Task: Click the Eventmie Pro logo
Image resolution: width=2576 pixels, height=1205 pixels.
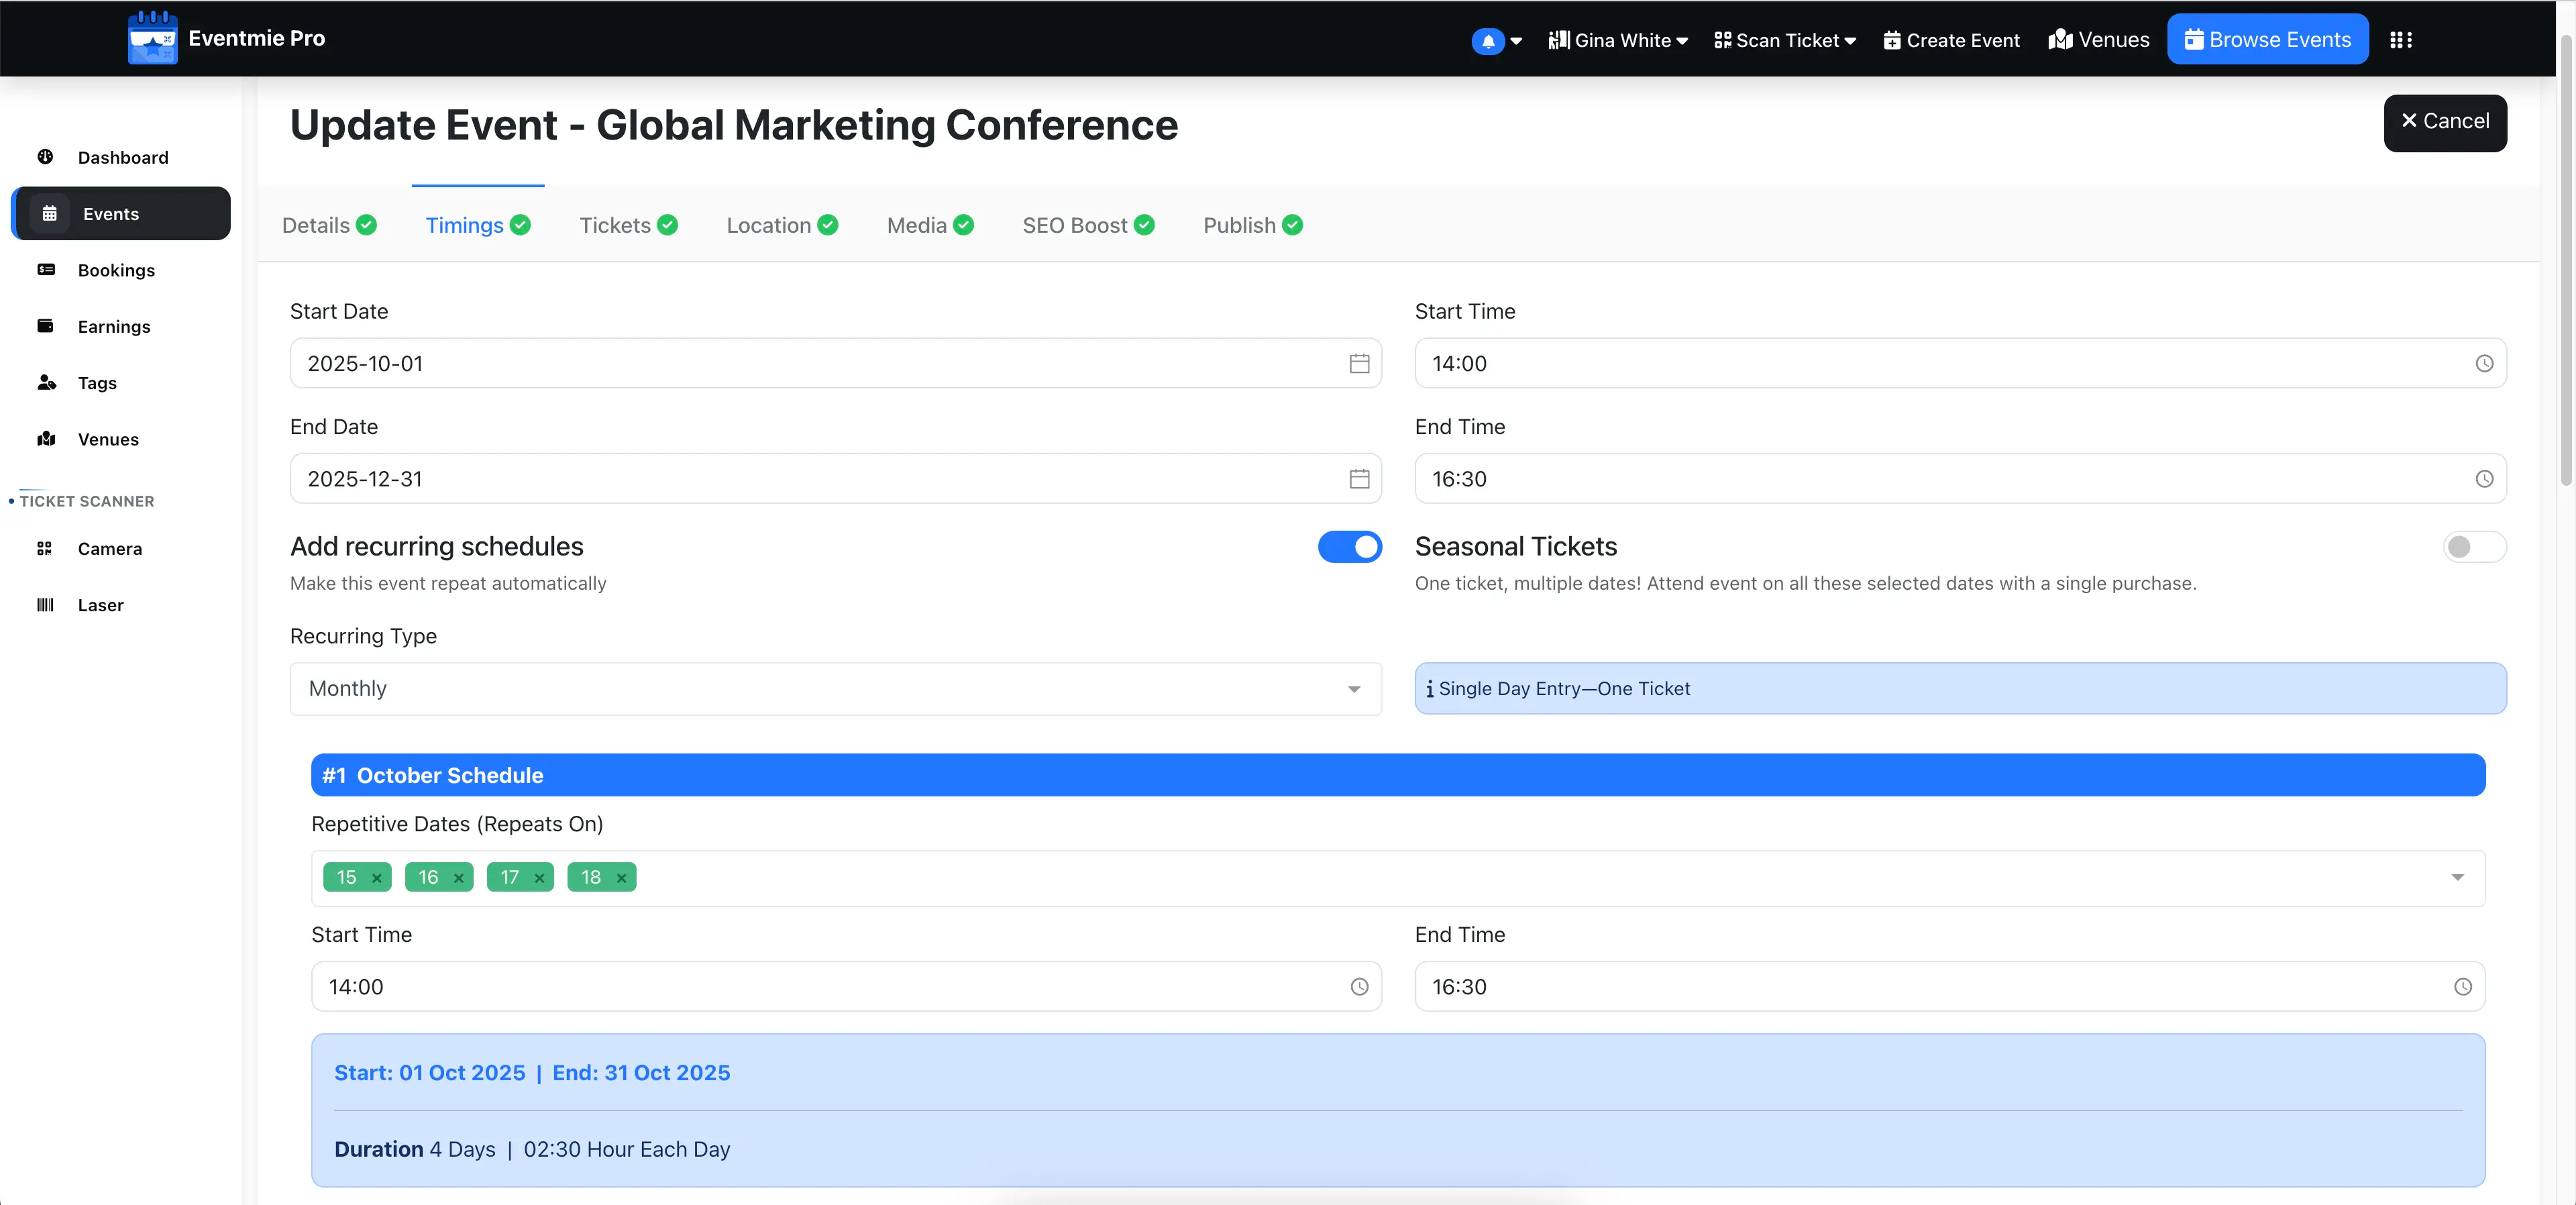Action: tap(153, 38)
